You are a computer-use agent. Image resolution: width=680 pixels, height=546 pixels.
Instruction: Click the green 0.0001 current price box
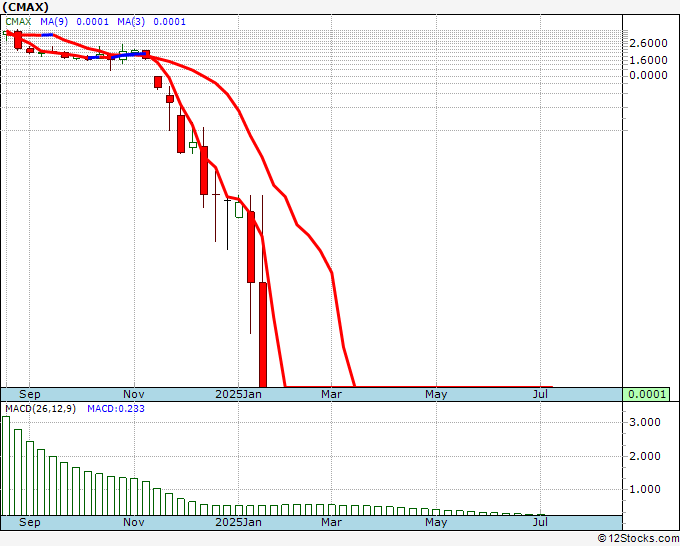[x=647, y=394]
